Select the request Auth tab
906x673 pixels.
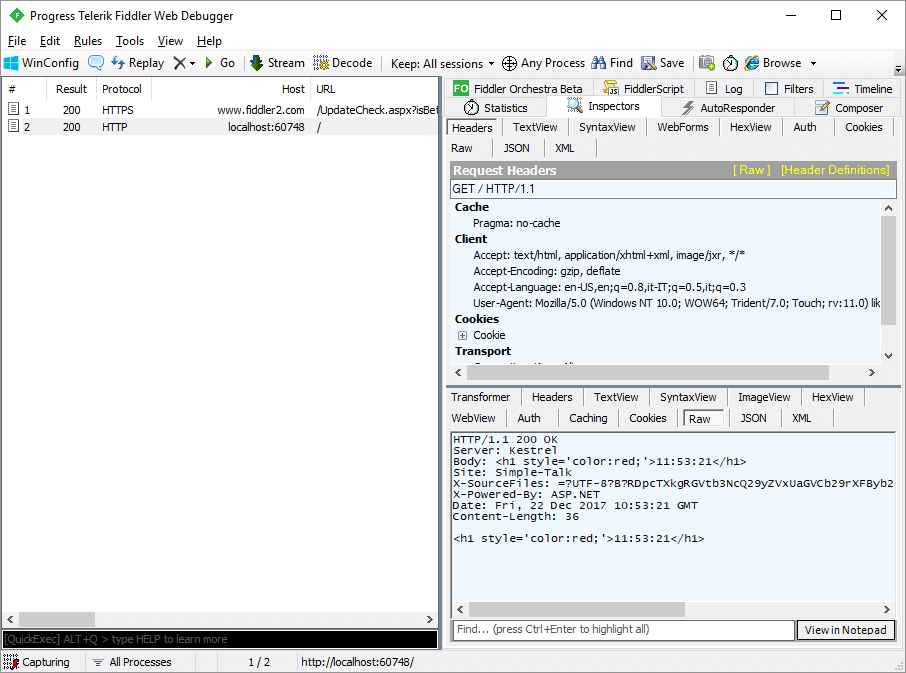(804, 127)
